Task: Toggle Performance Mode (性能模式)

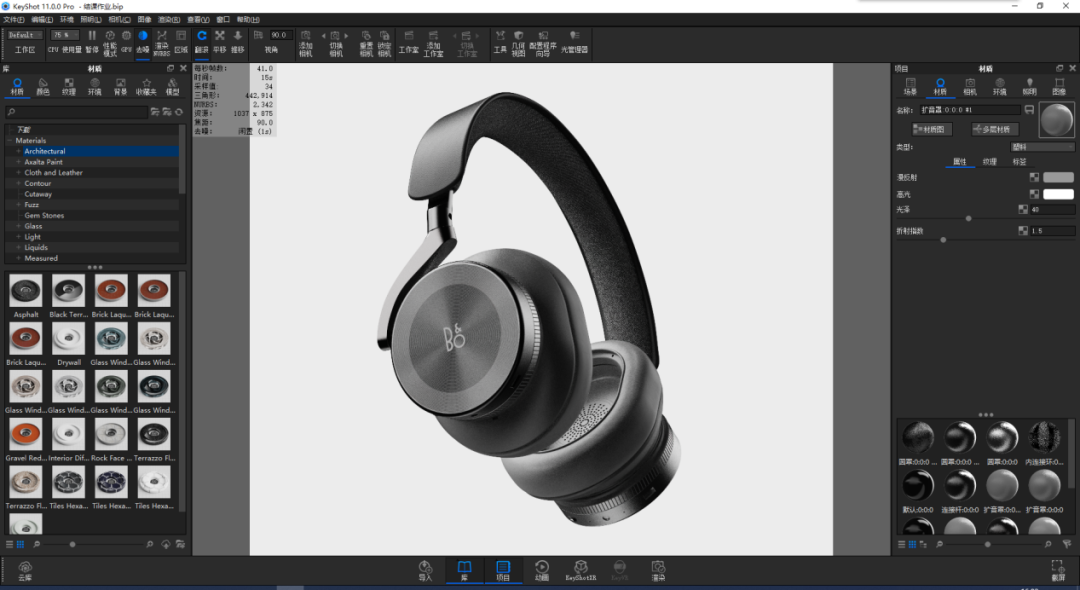Action: [110, 43]
